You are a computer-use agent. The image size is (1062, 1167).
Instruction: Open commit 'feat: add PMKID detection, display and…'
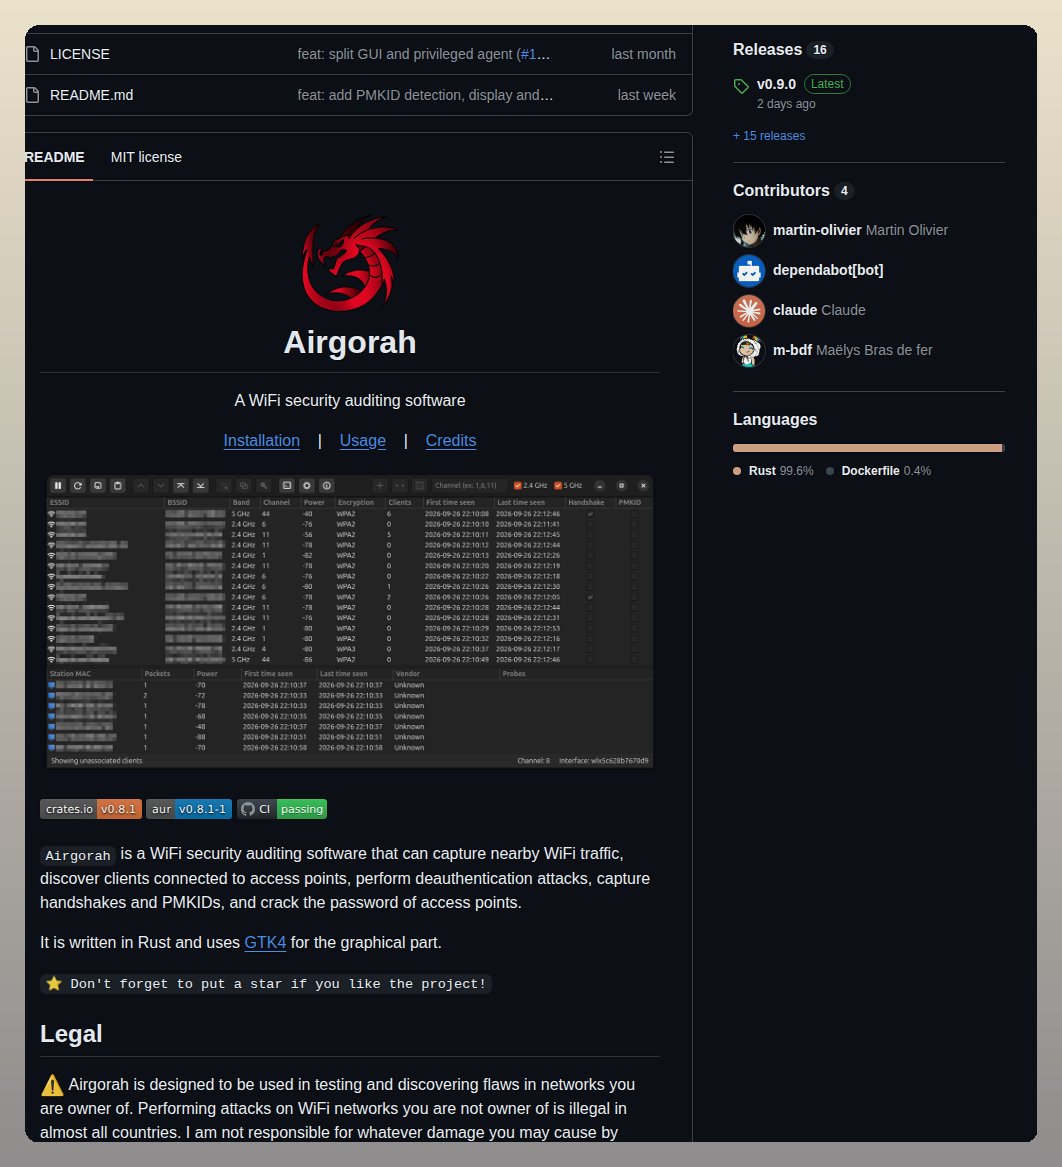click(425, 95)
